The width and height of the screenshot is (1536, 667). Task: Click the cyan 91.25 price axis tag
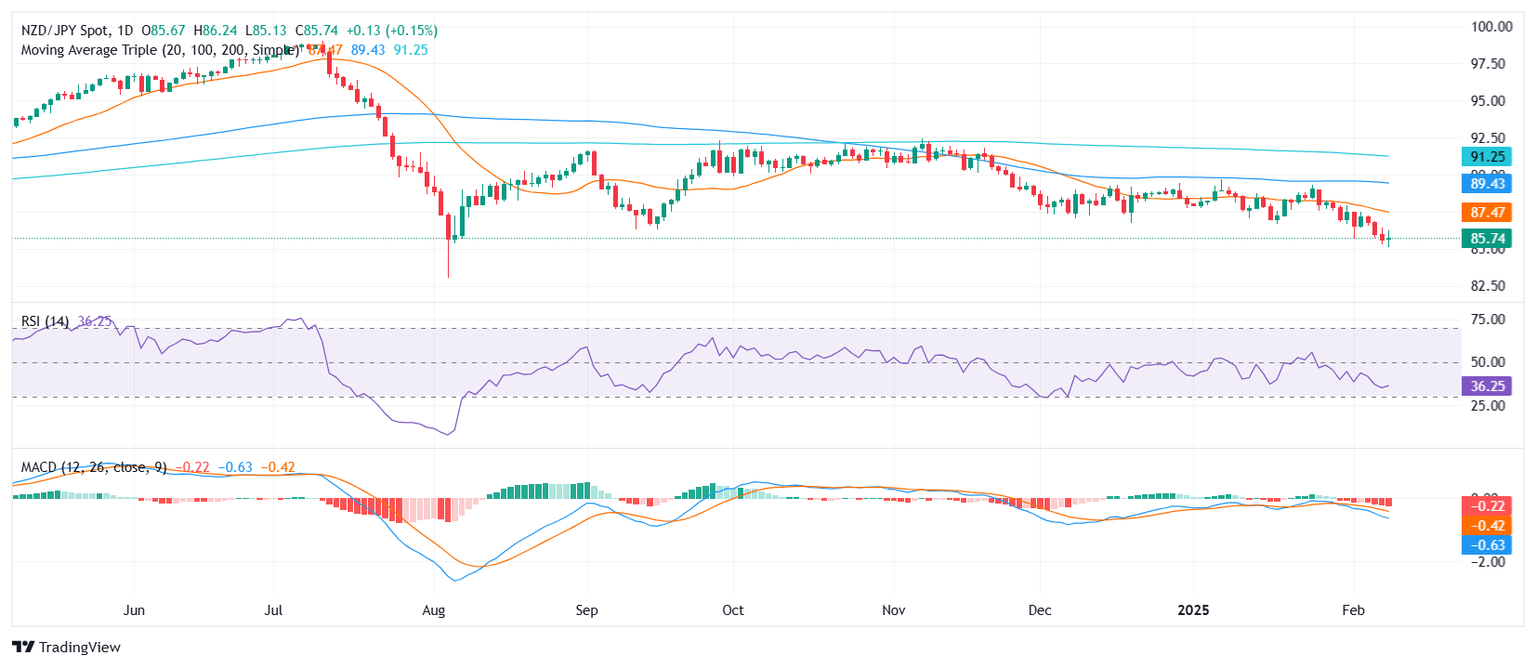pos(1486,156)
